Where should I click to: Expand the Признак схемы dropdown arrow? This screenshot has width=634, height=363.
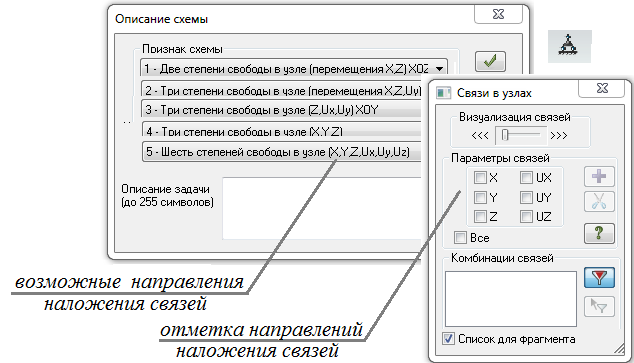440,69
